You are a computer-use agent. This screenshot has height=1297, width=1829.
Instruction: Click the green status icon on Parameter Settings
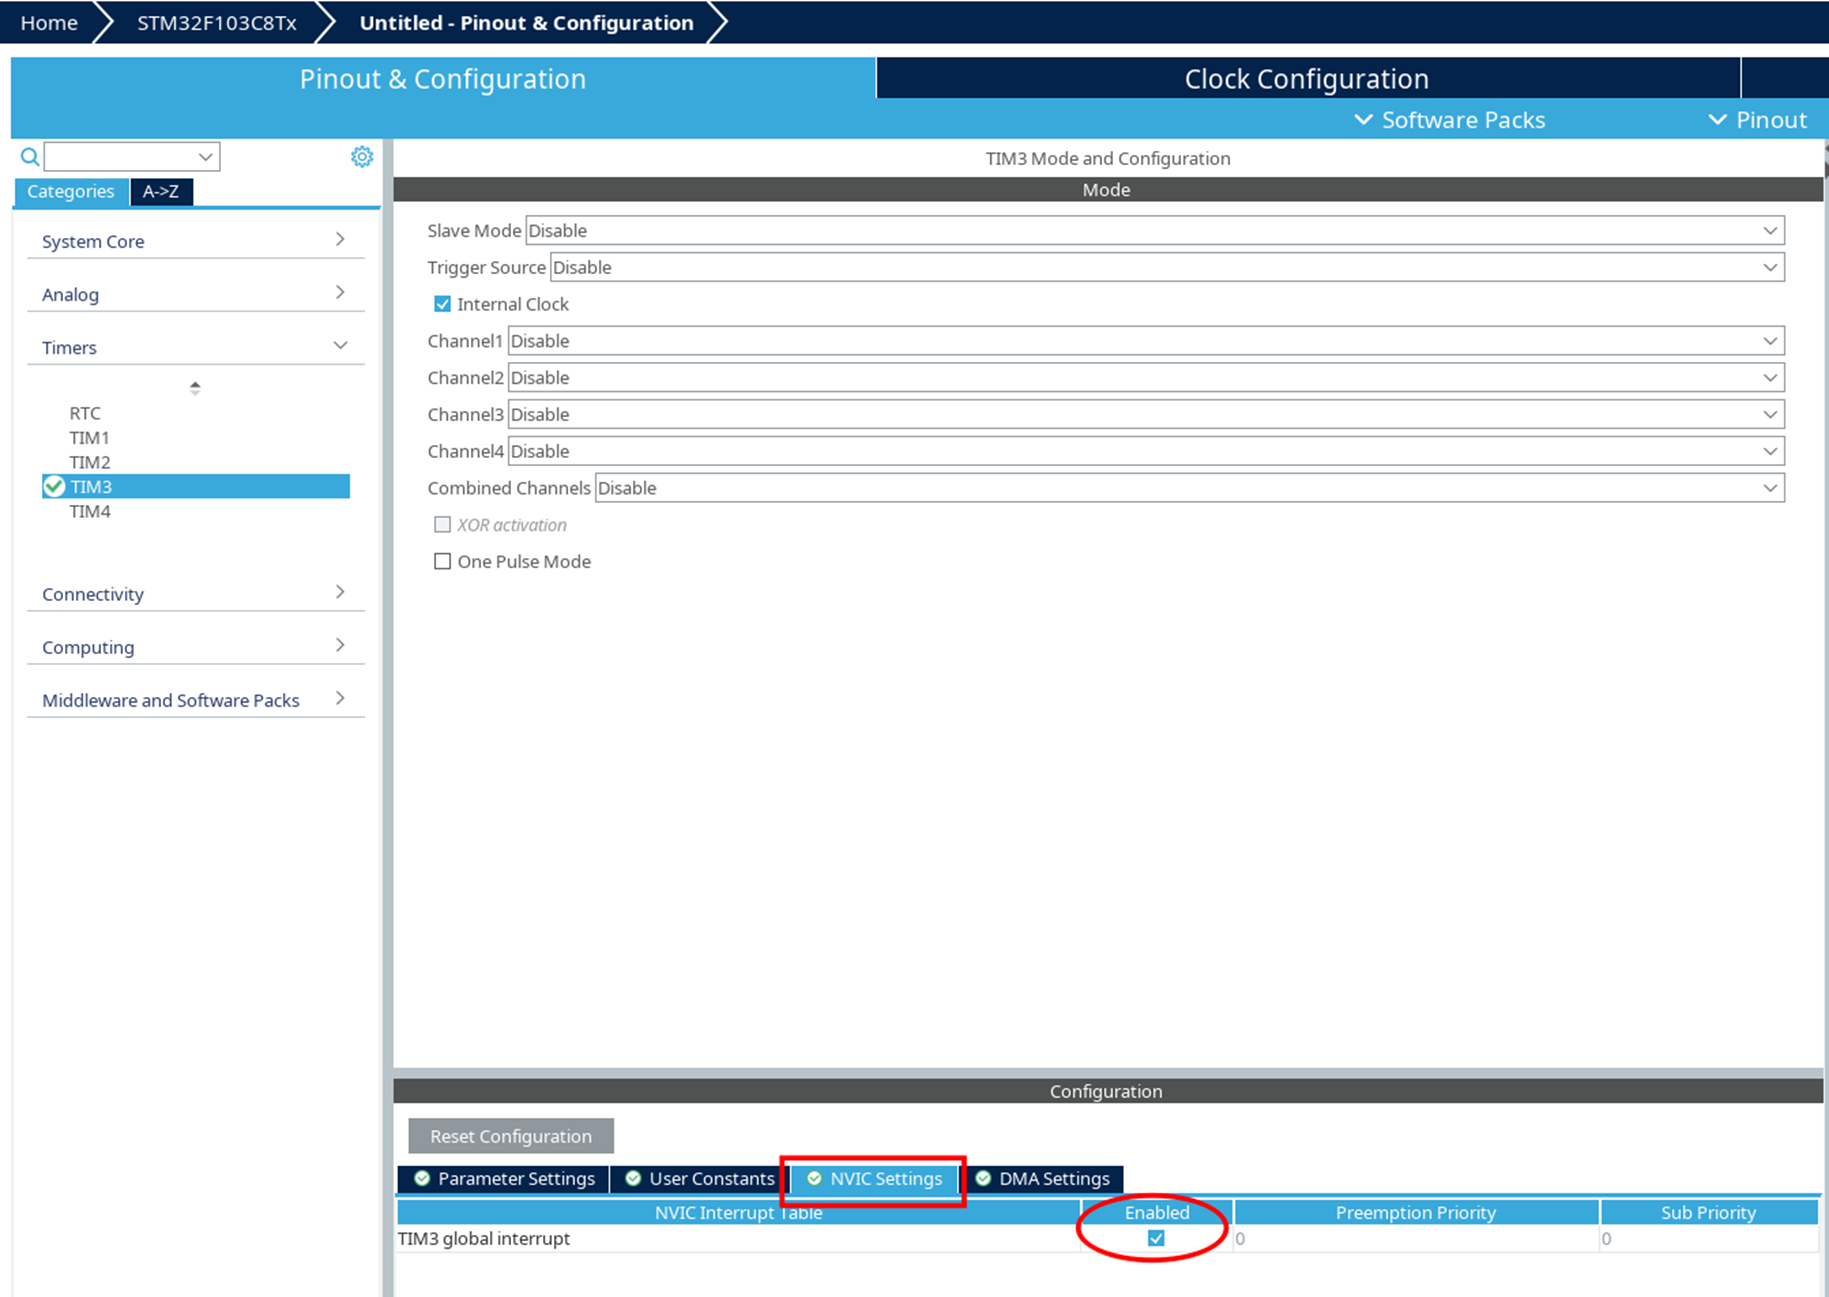422,1179
